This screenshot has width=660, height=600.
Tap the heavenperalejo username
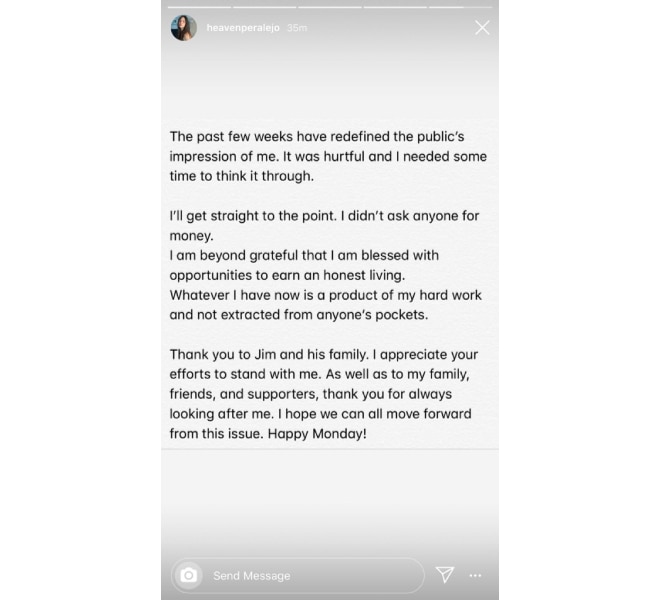[x=243, y=28]
